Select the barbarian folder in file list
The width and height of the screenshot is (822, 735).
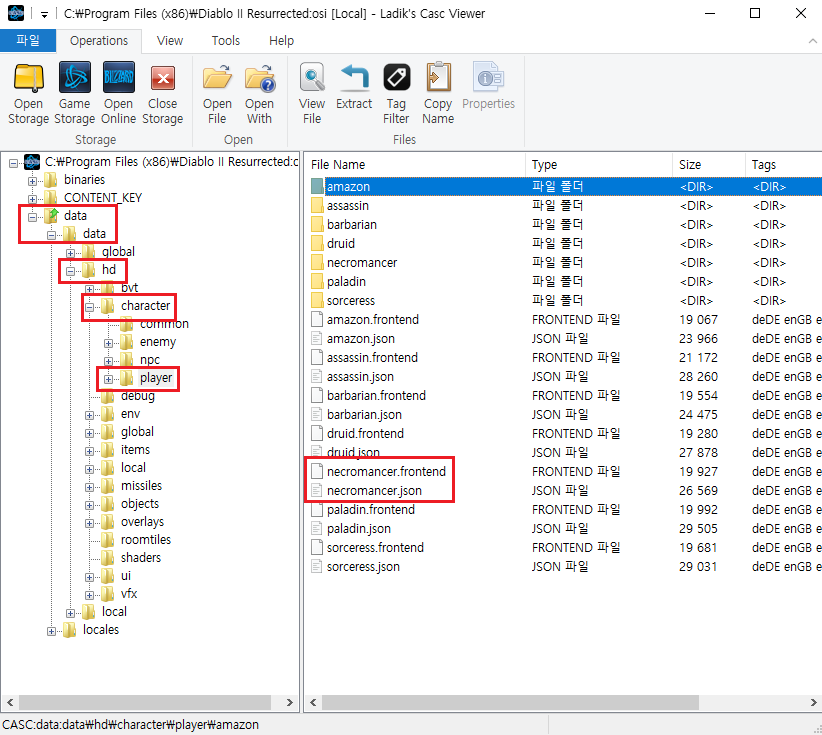coord(352,224)
